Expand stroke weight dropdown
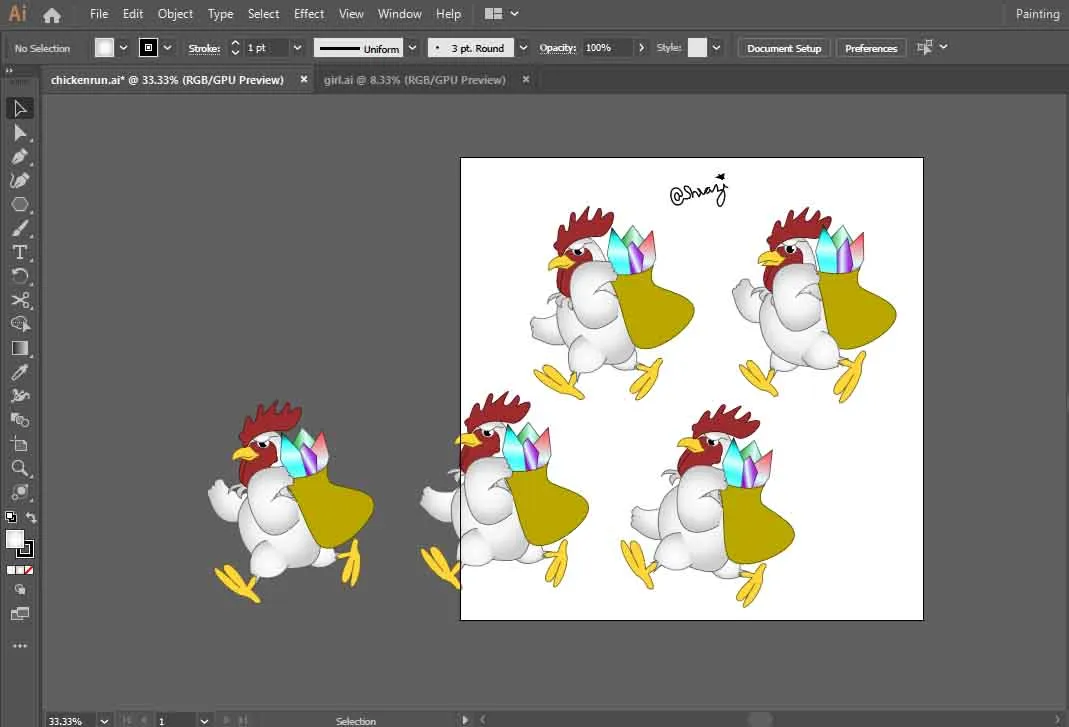 [297, 48]
